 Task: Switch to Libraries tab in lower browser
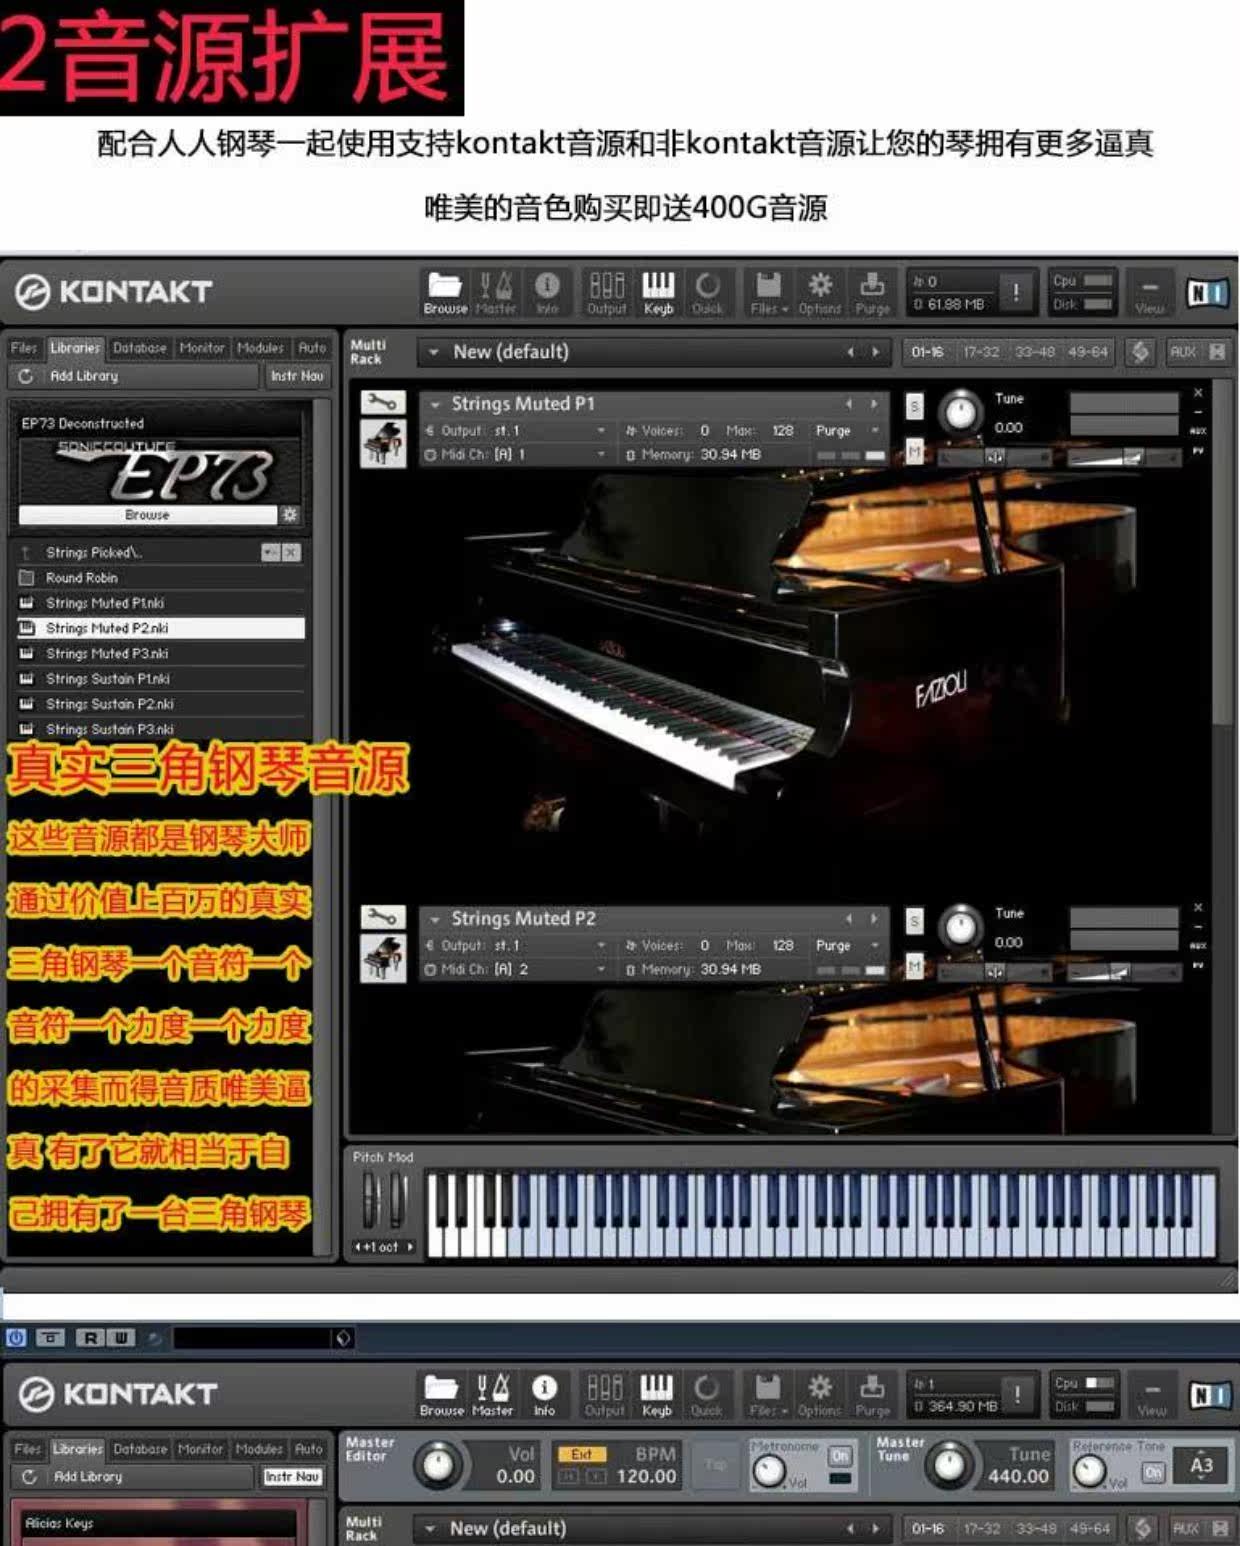77,1448
